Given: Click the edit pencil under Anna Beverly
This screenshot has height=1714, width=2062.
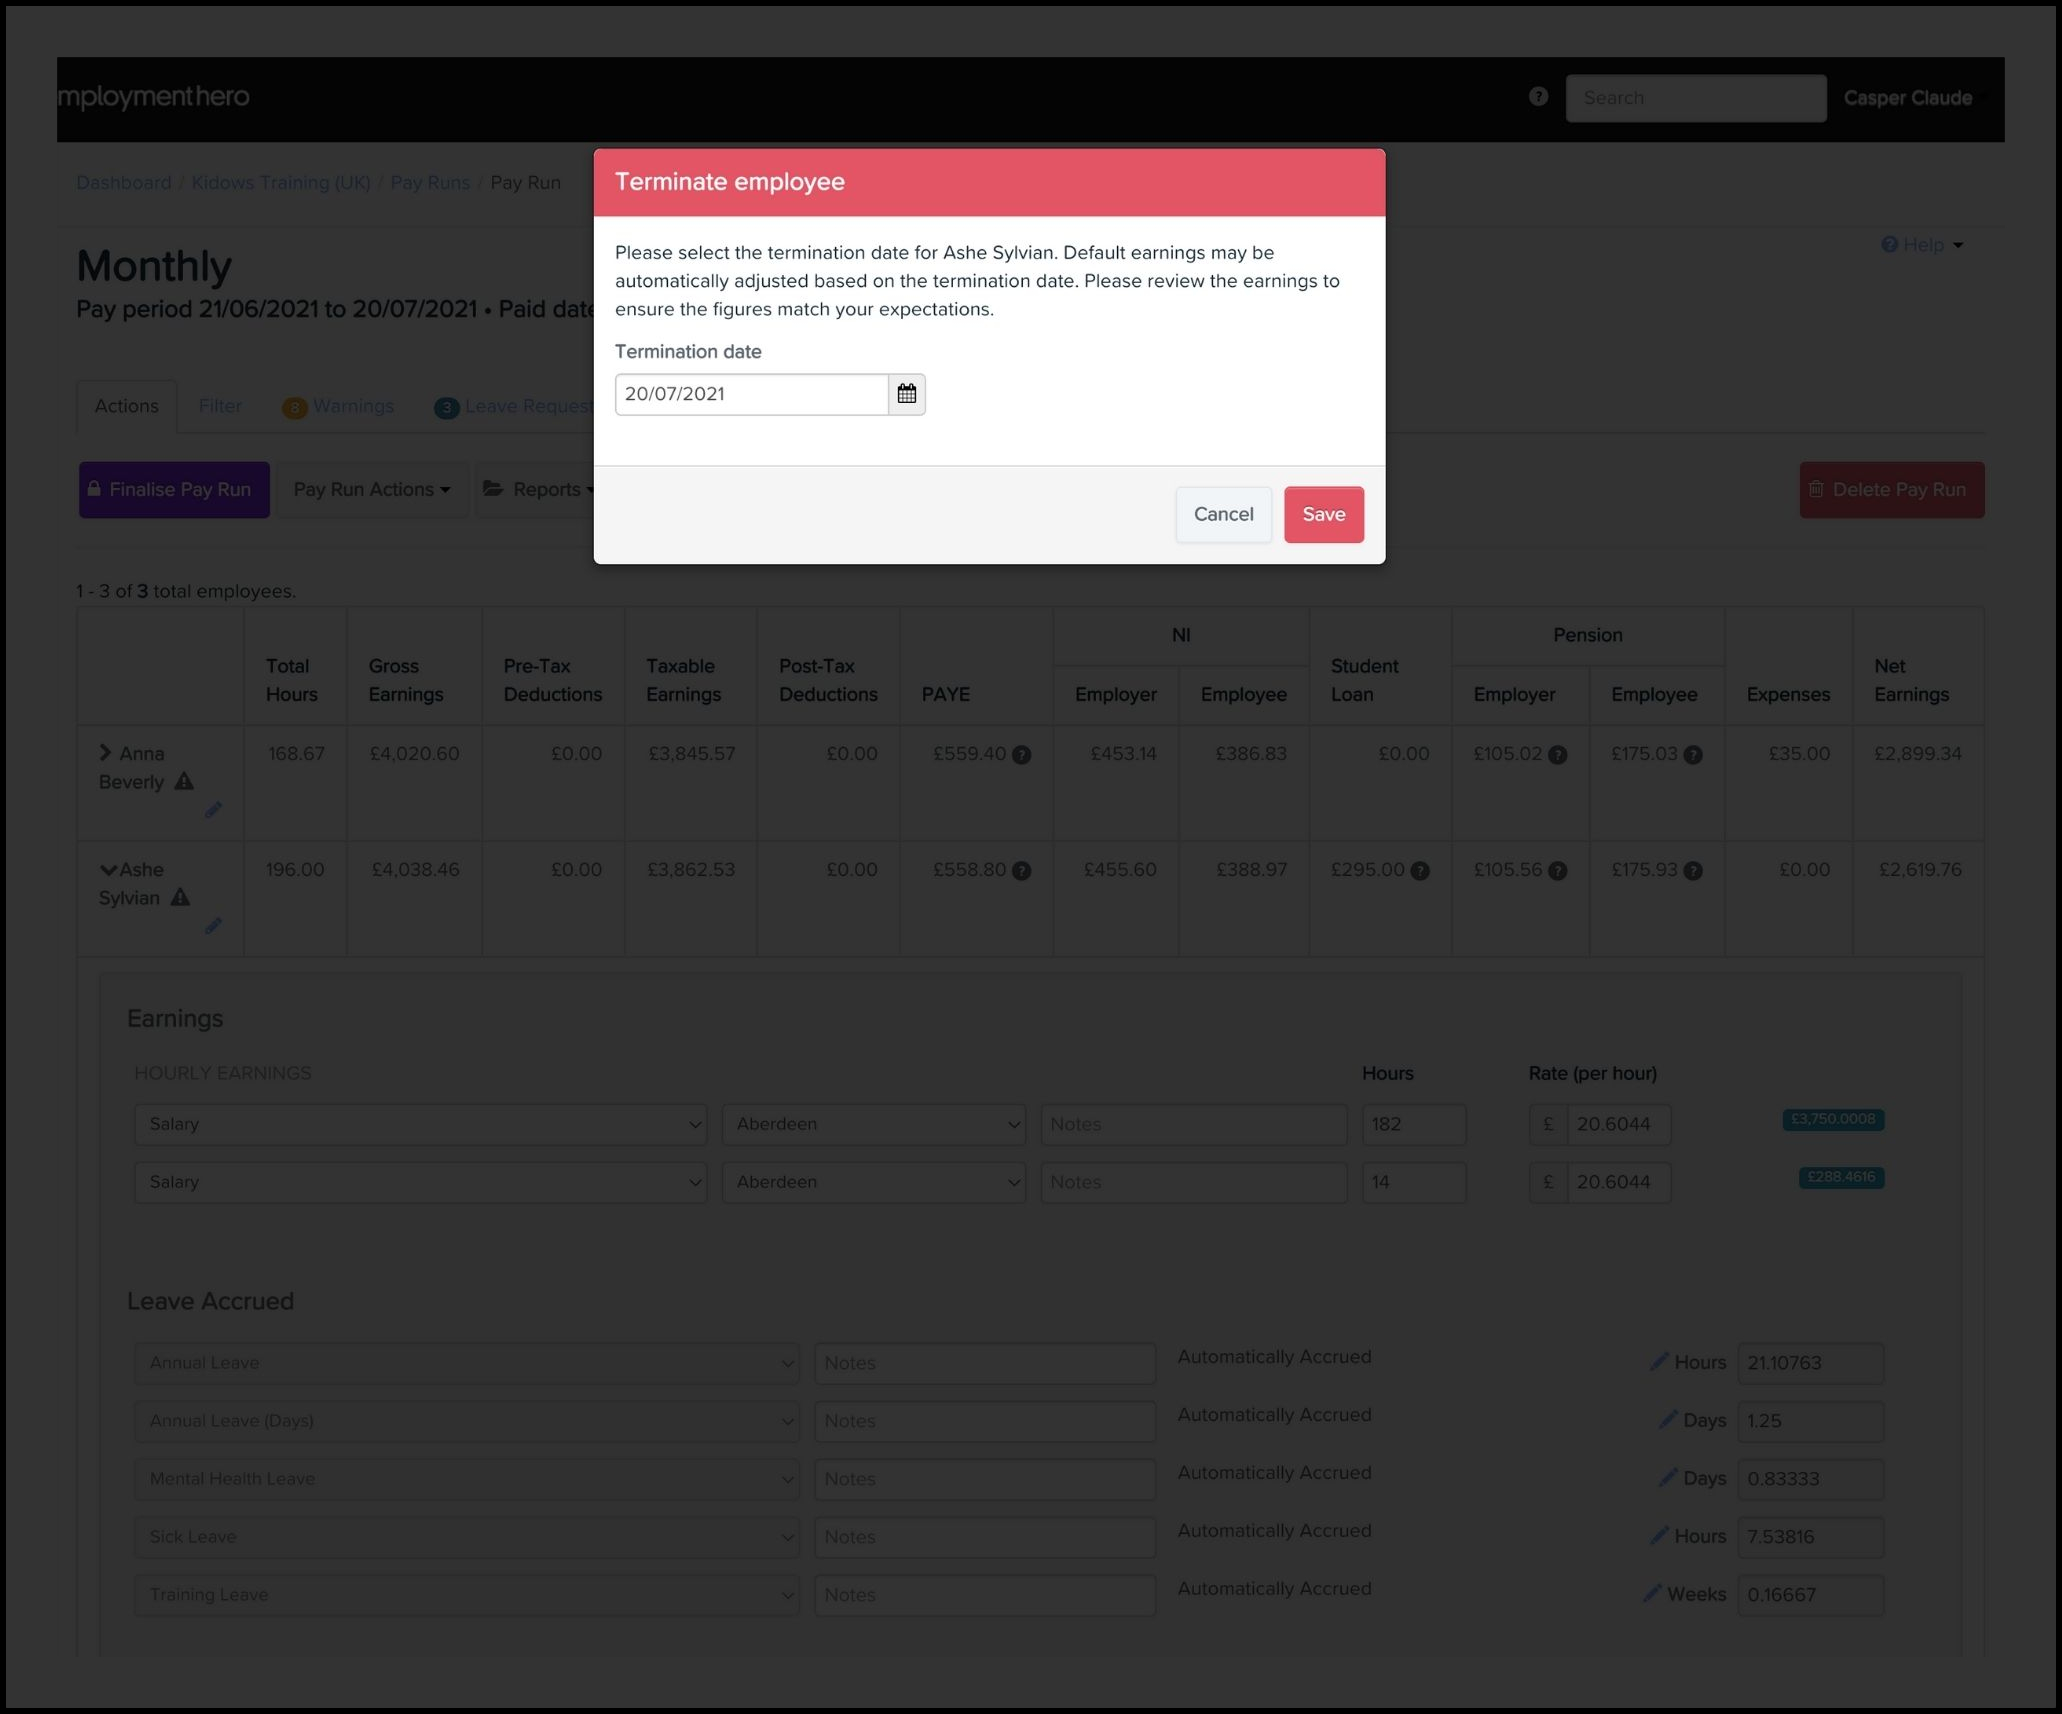Looking at the screenshot, I should tap(213, 810).
